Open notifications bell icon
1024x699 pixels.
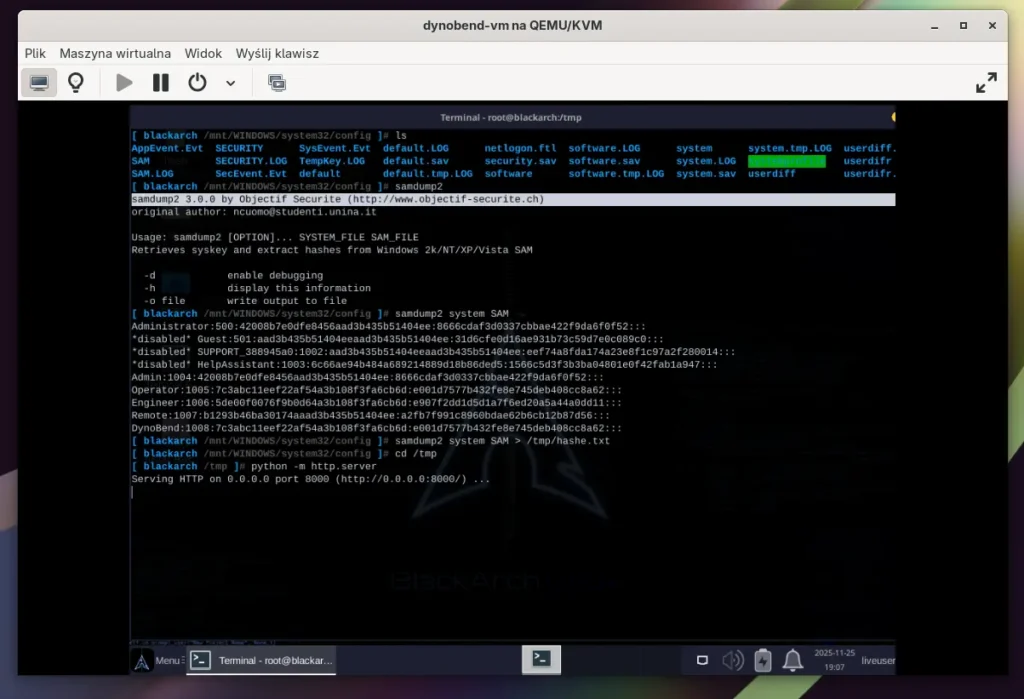click(793, 660)
